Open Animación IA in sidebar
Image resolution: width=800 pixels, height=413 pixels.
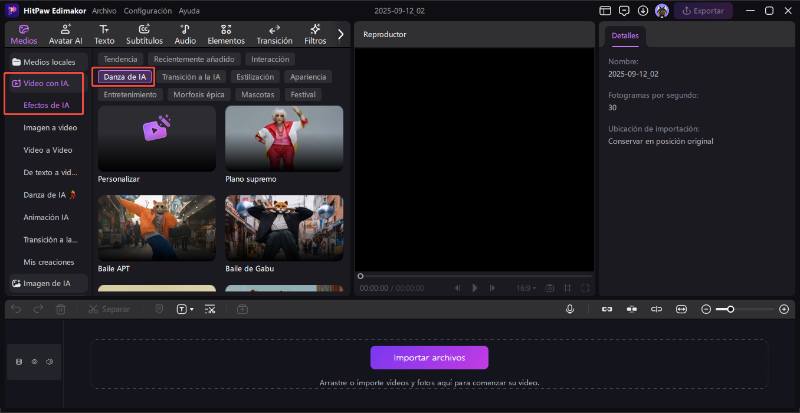coord(46,217)
